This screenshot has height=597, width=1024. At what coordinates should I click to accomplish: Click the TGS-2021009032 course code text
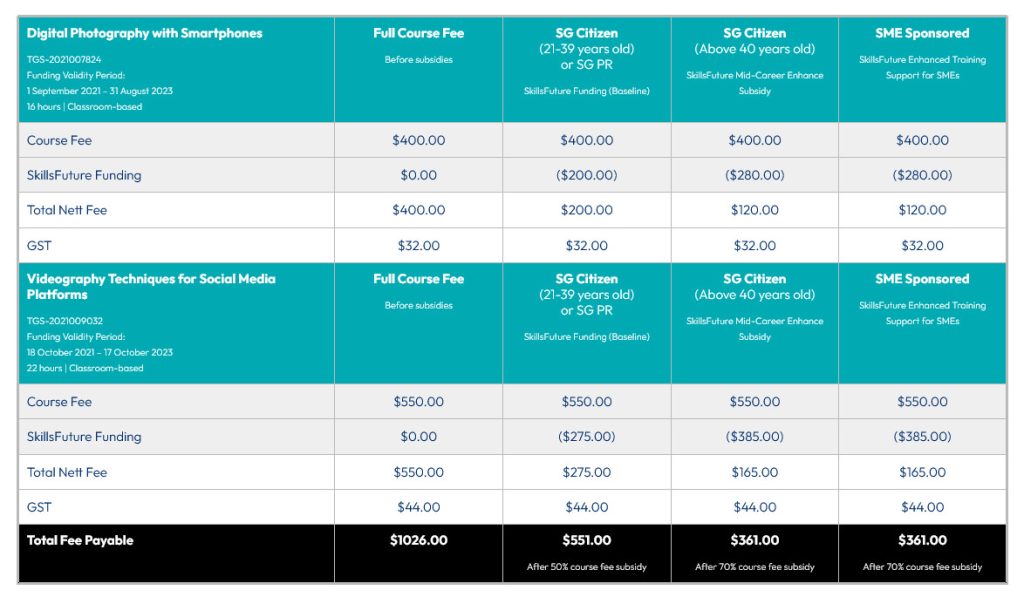[65, 321]
